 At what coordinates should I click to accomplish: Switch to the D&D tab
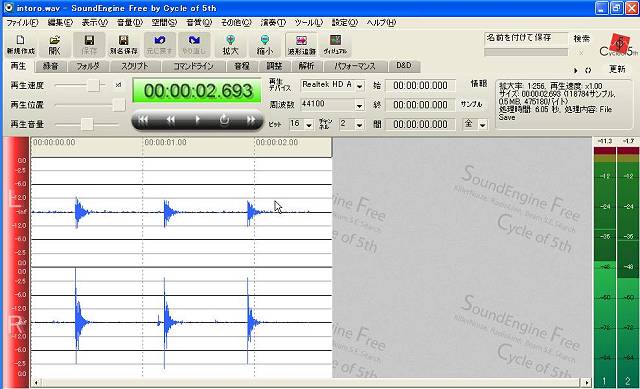coord(404,66)
